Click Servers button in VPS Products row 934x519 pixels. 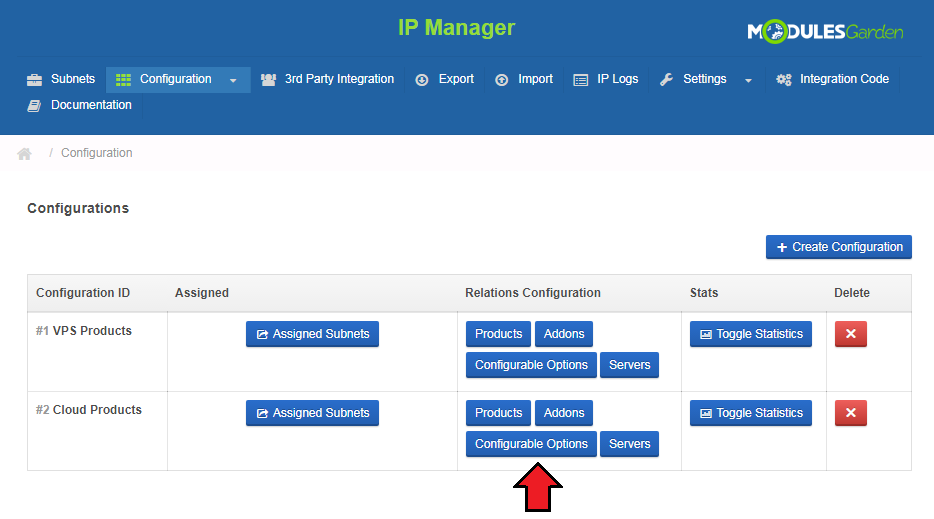[629, 365]
